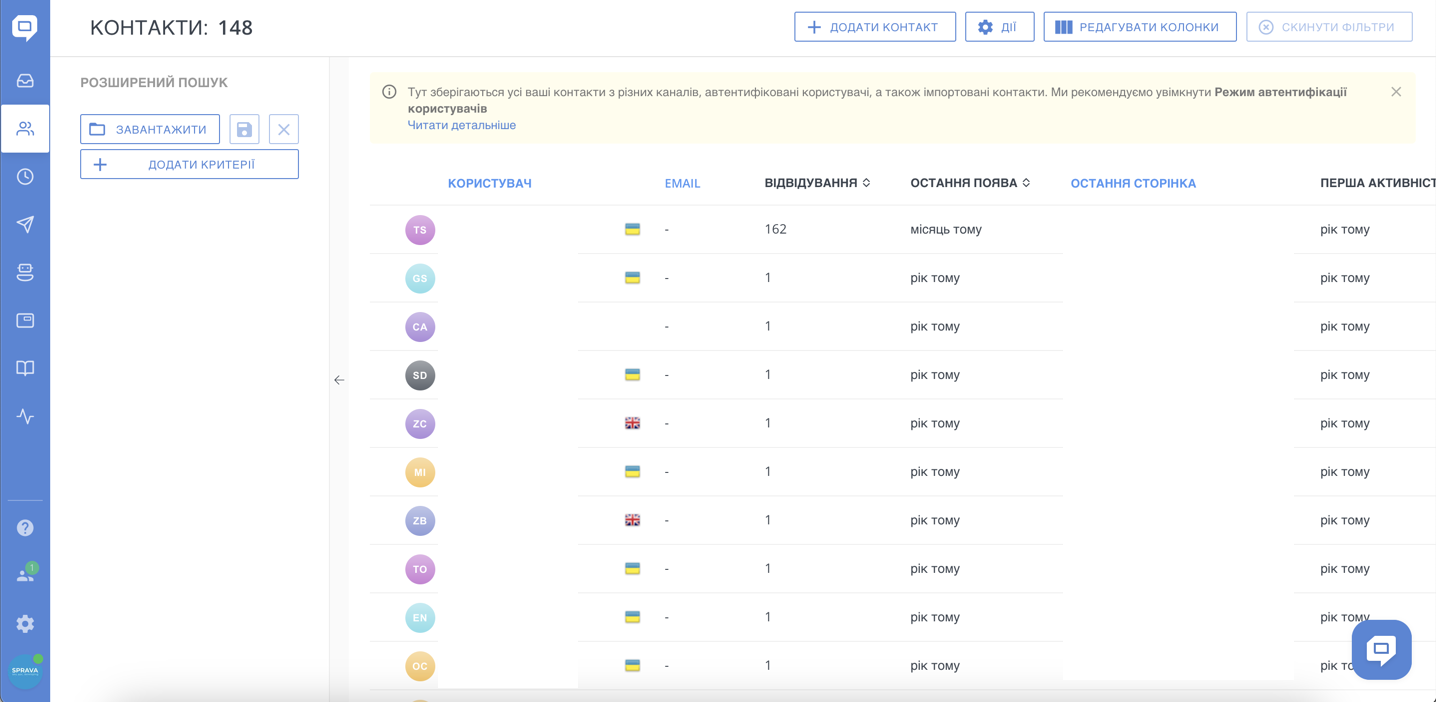Open analytics pulse icon in sidebar

pos(25,416)
